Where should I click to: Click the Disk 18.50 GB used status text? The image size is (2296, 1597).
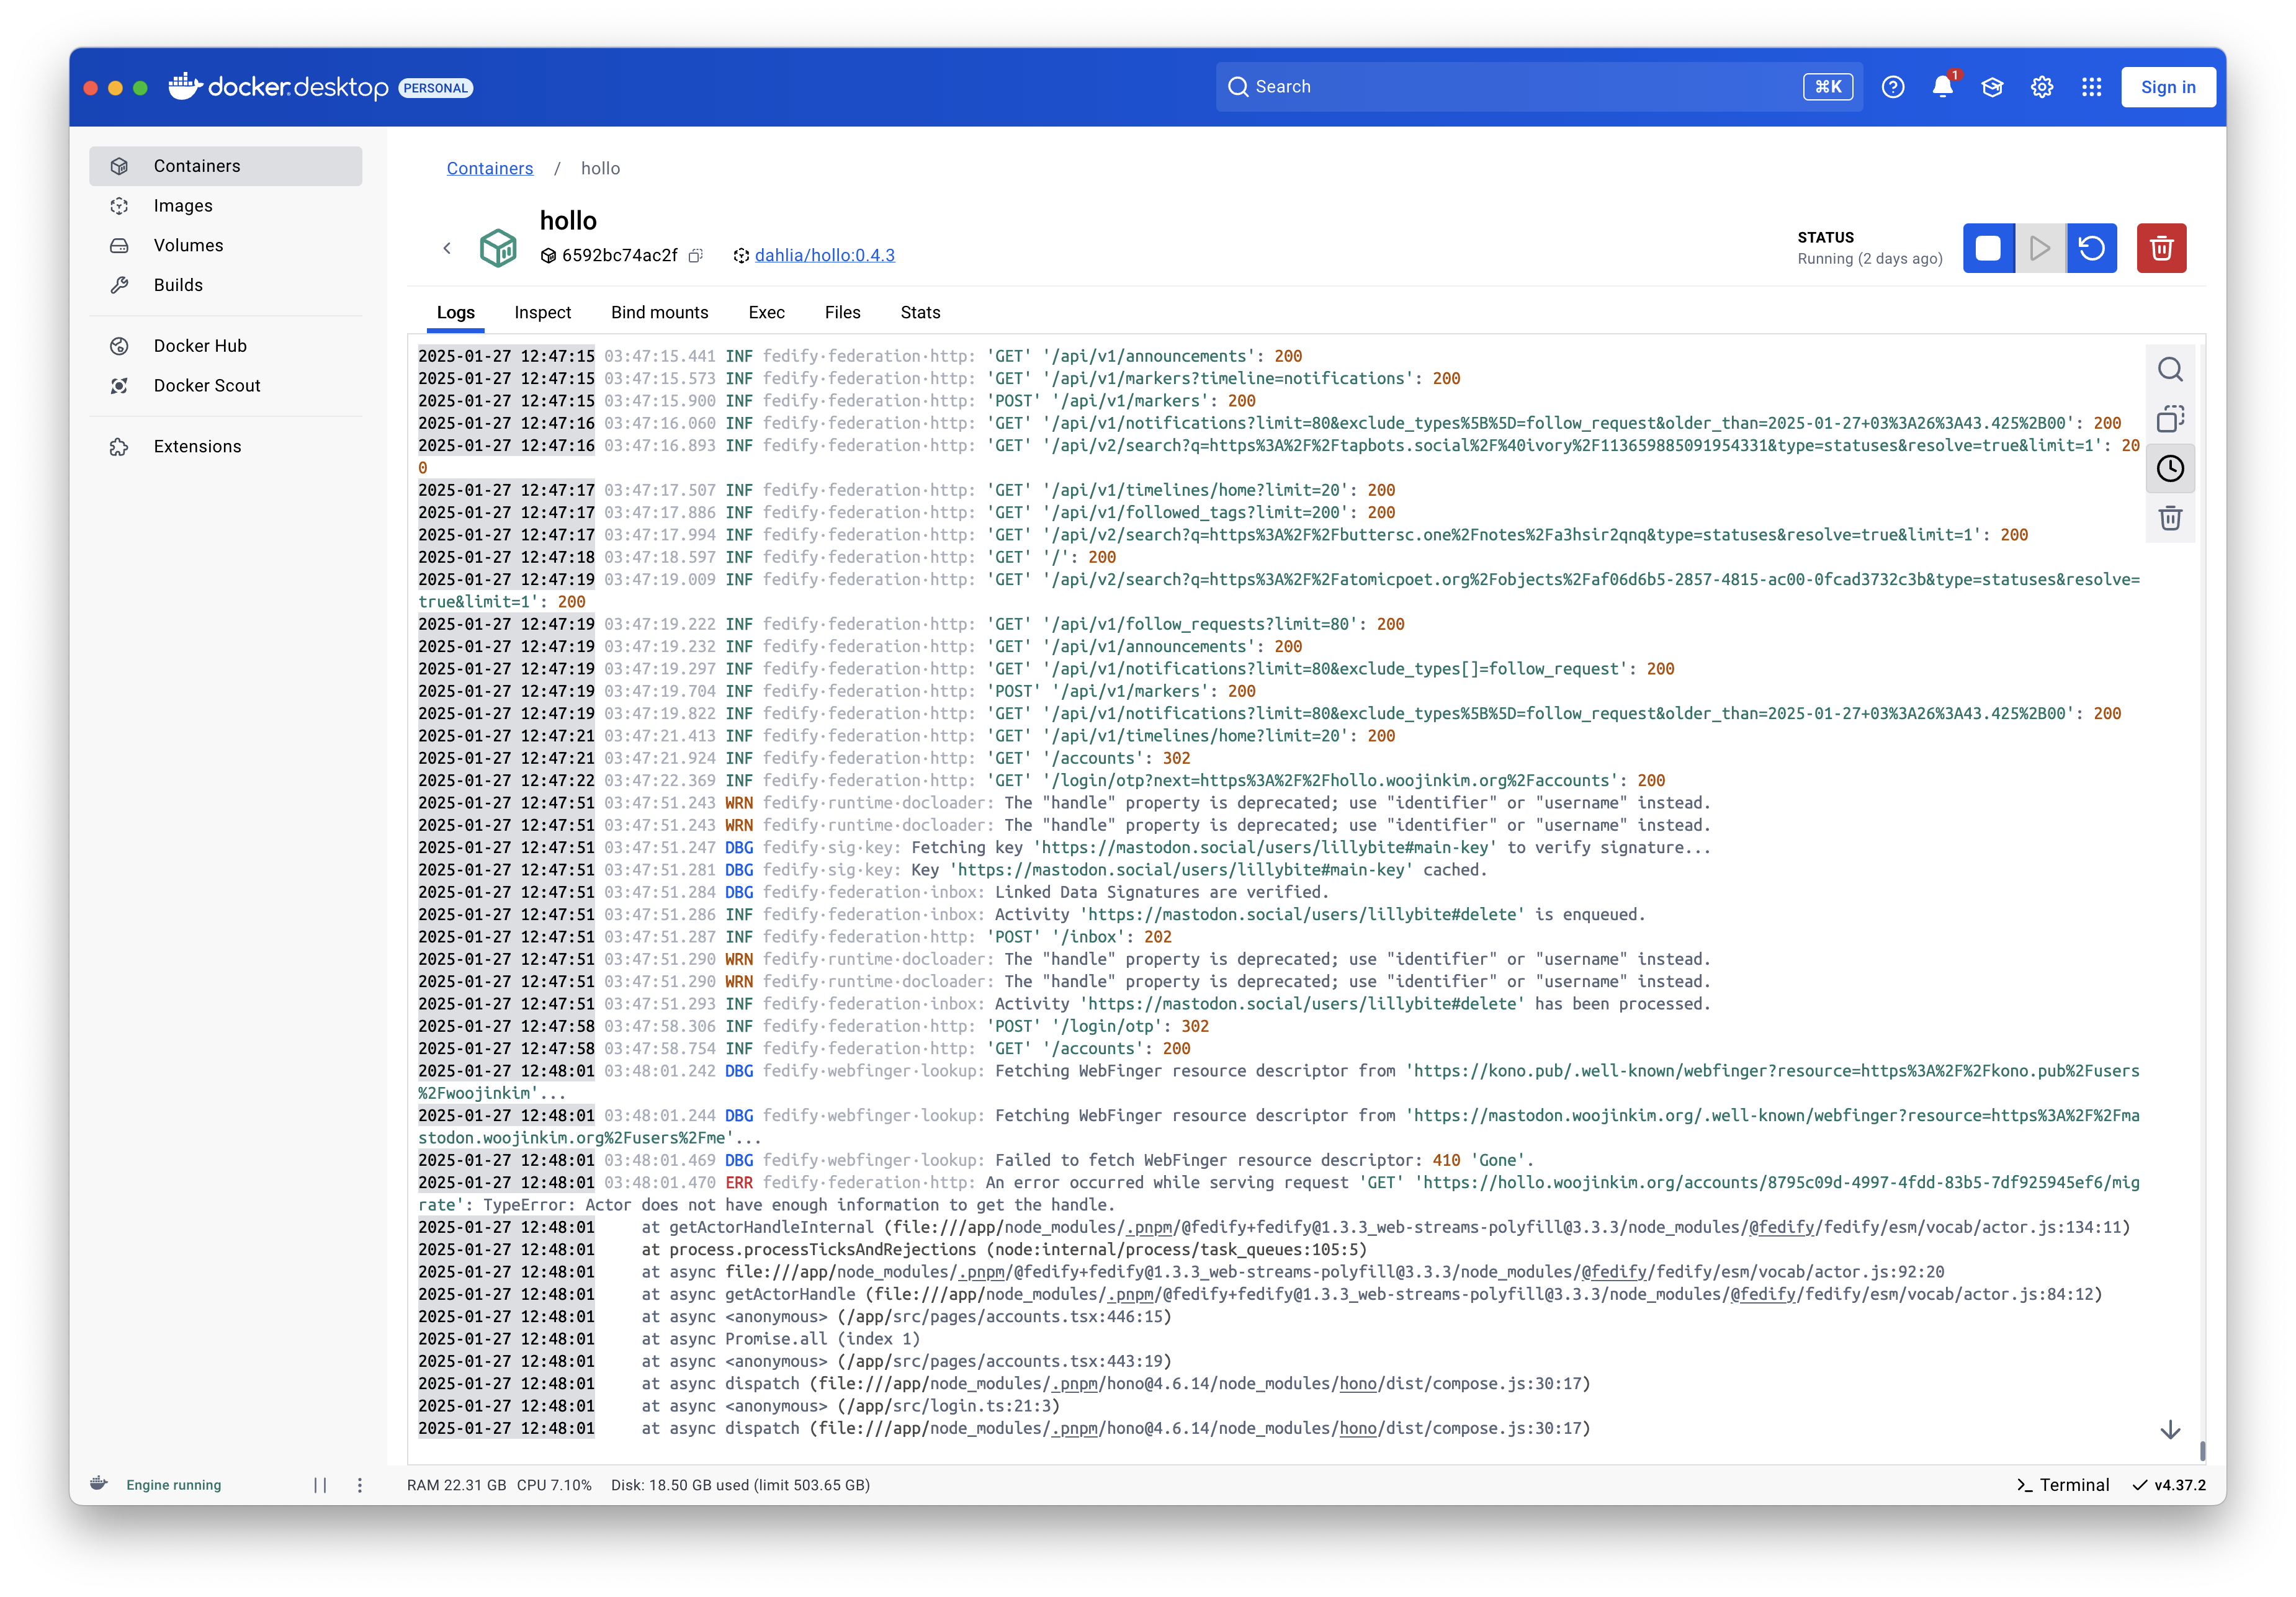click(x=740, y=1485)
